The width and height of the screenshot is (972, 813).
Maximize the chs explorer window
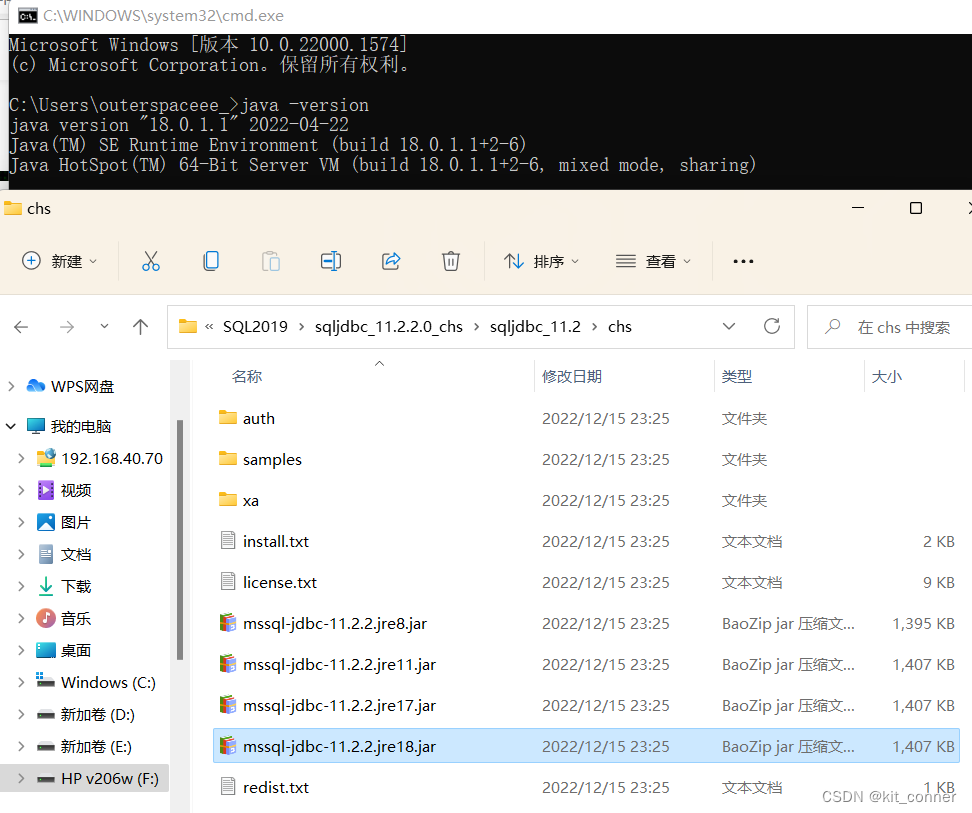tap(916, 208)
